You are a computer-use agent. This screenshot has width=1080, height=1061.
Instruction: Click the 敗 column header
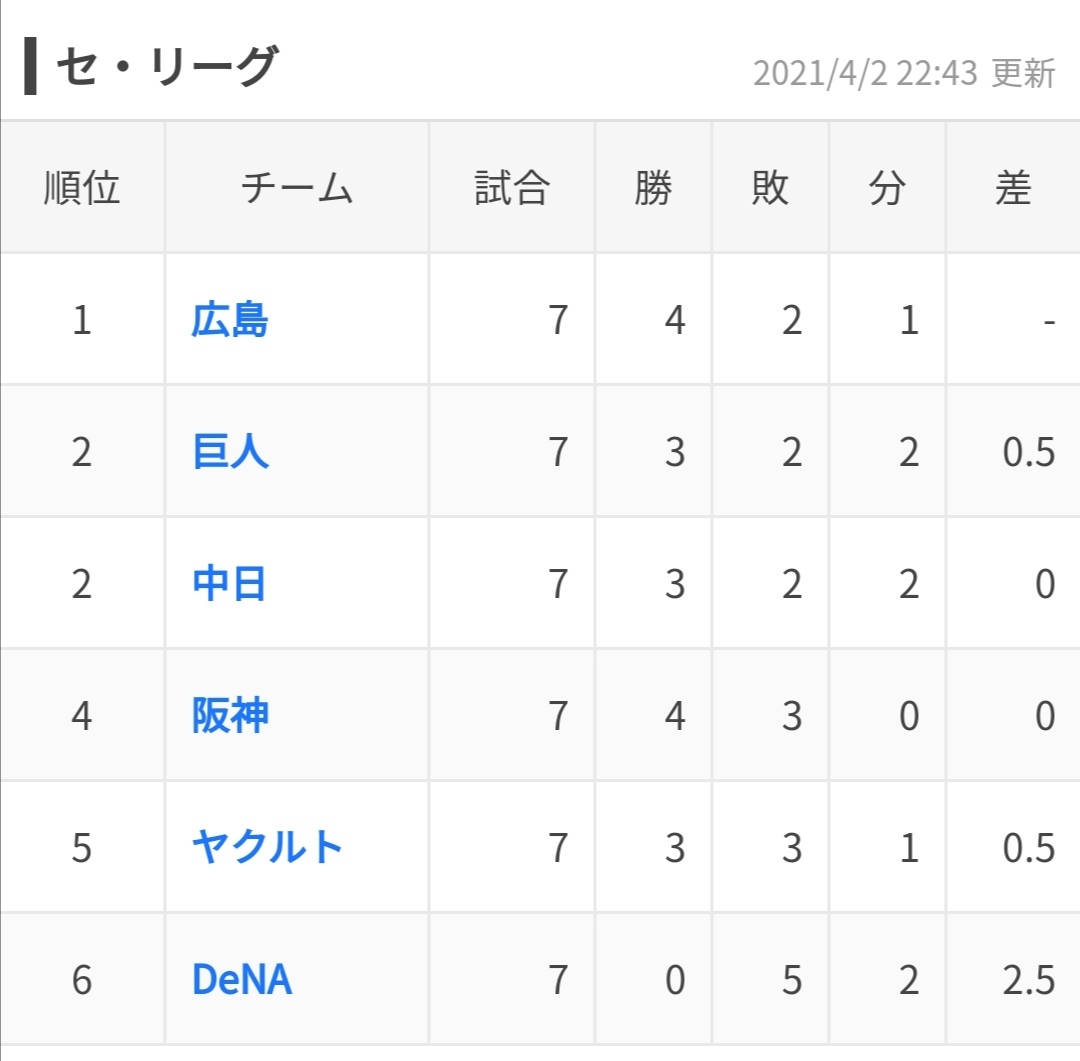(770, 188)
